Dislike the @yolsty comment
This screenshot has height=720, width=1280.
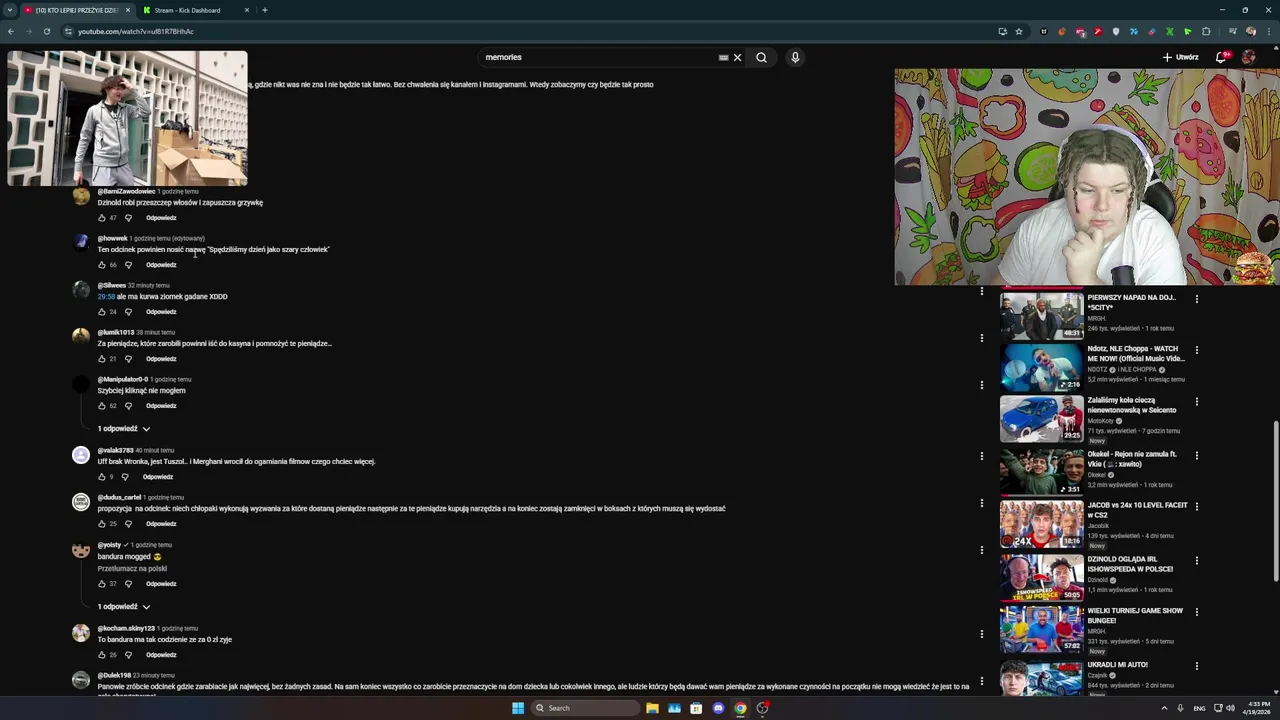pos(128,584)
